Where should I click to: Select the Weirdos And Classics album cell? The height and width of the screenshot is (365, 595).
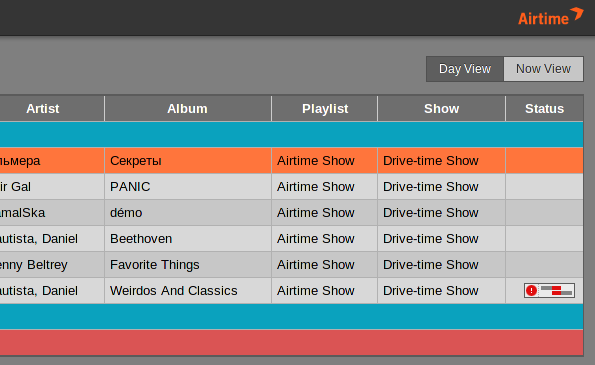pyautogui.click(x=188, y=291)
